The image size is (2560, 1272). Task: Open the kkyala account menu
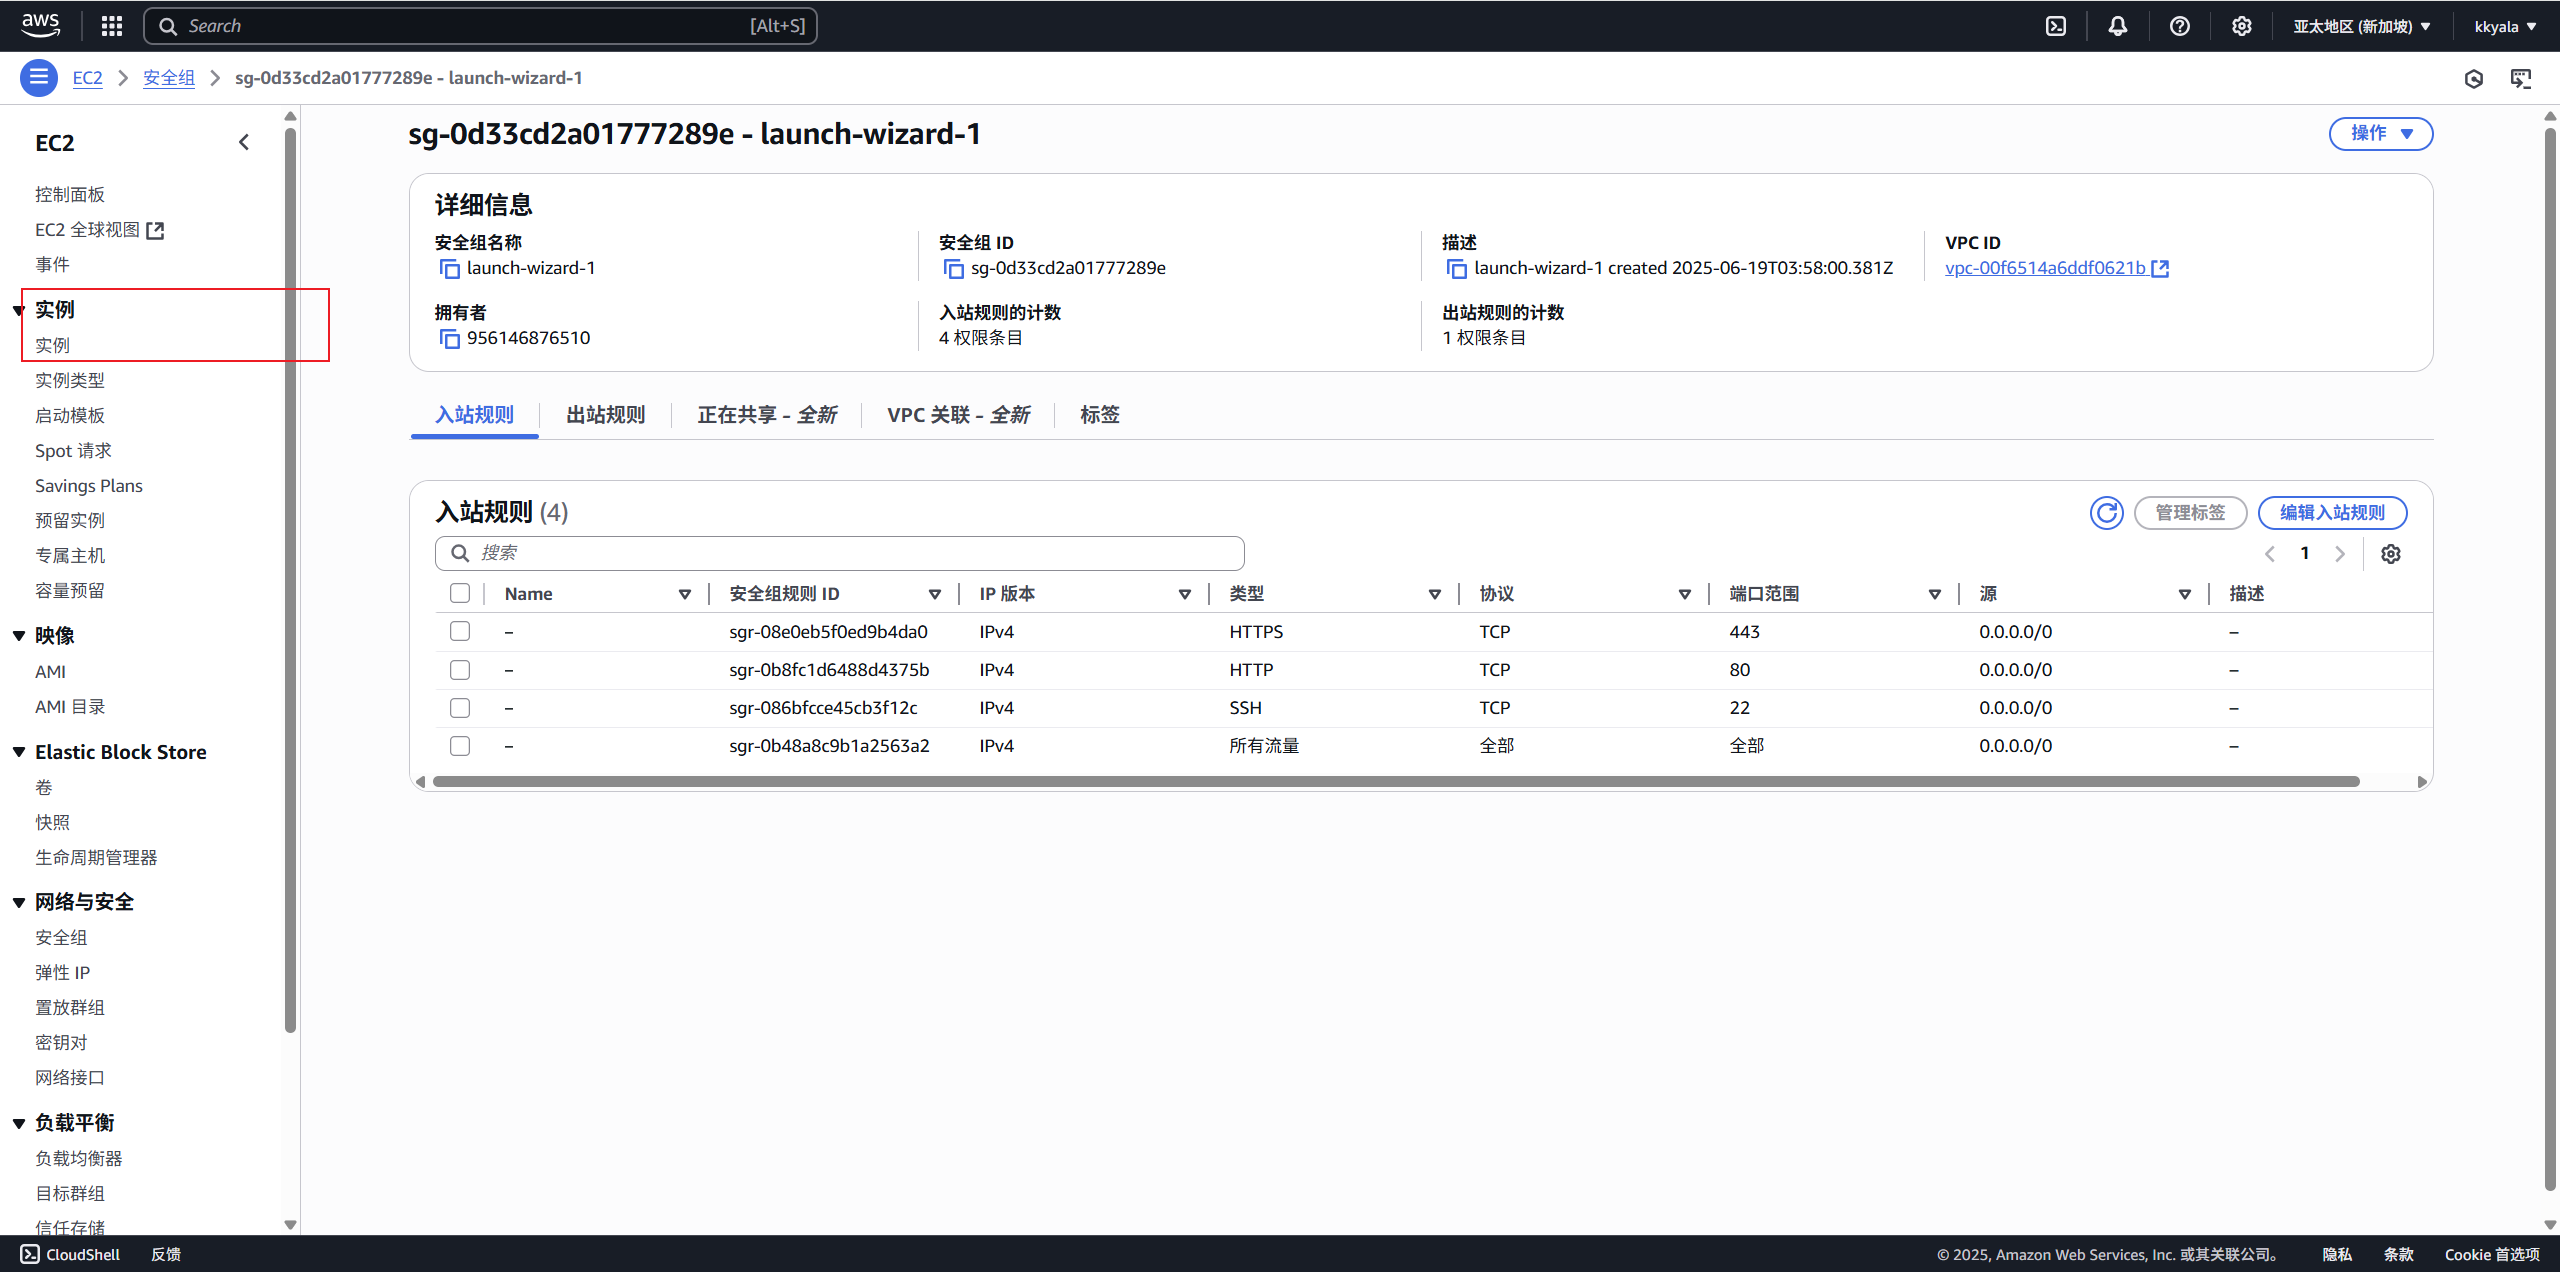(2505, 26)
